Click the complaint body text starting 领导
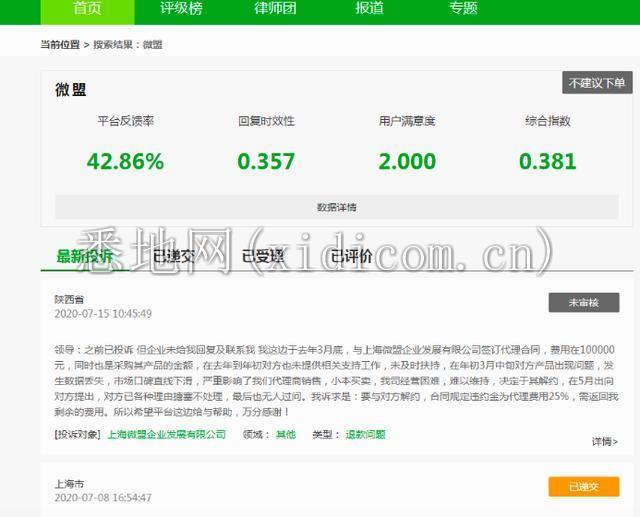Viewport: 640px width, 517px height. 336,381
